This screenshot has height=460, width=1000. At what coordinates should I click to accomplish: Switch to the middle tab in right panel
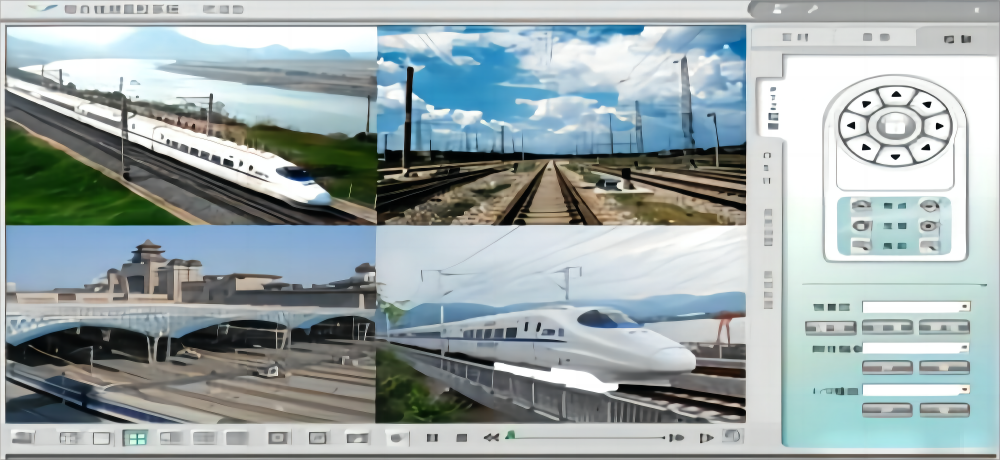pos(875,38)
